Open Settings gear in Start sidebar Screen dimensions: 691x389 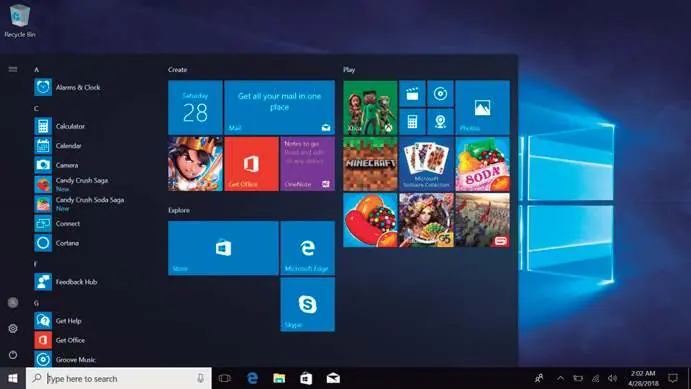pyautogui.click(x=13, y=328)
